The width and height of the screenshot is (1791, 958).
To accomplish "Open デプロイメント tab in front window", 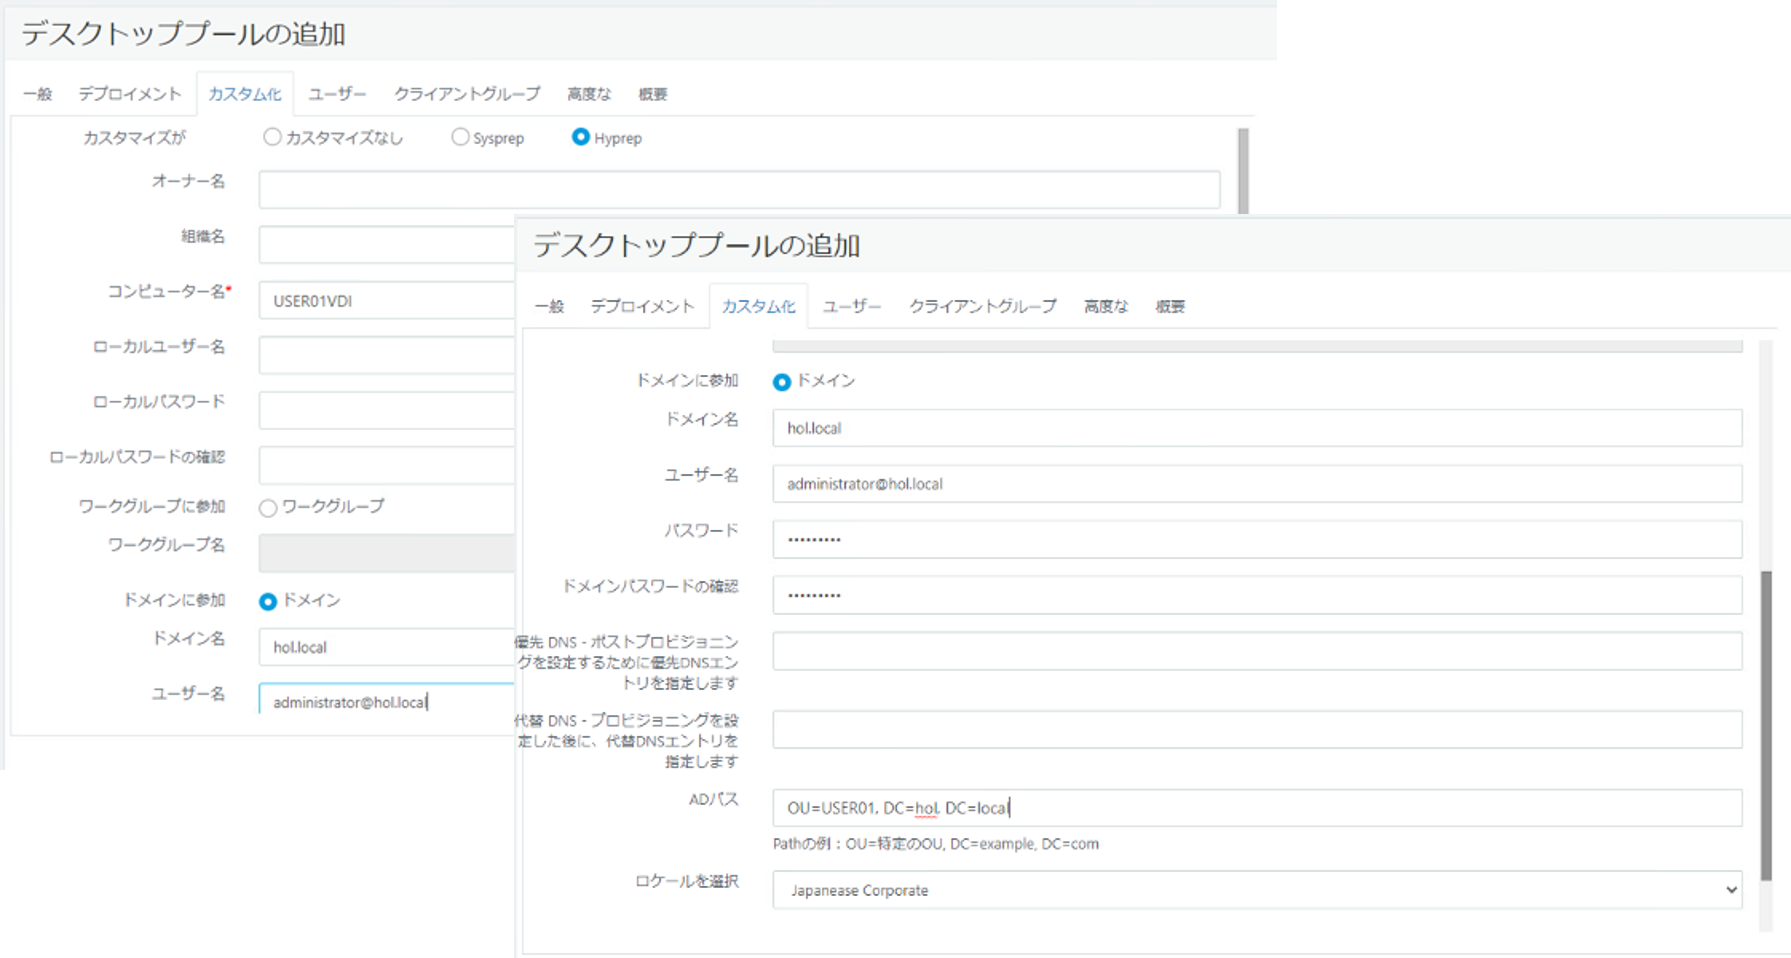I will point(642,306).
